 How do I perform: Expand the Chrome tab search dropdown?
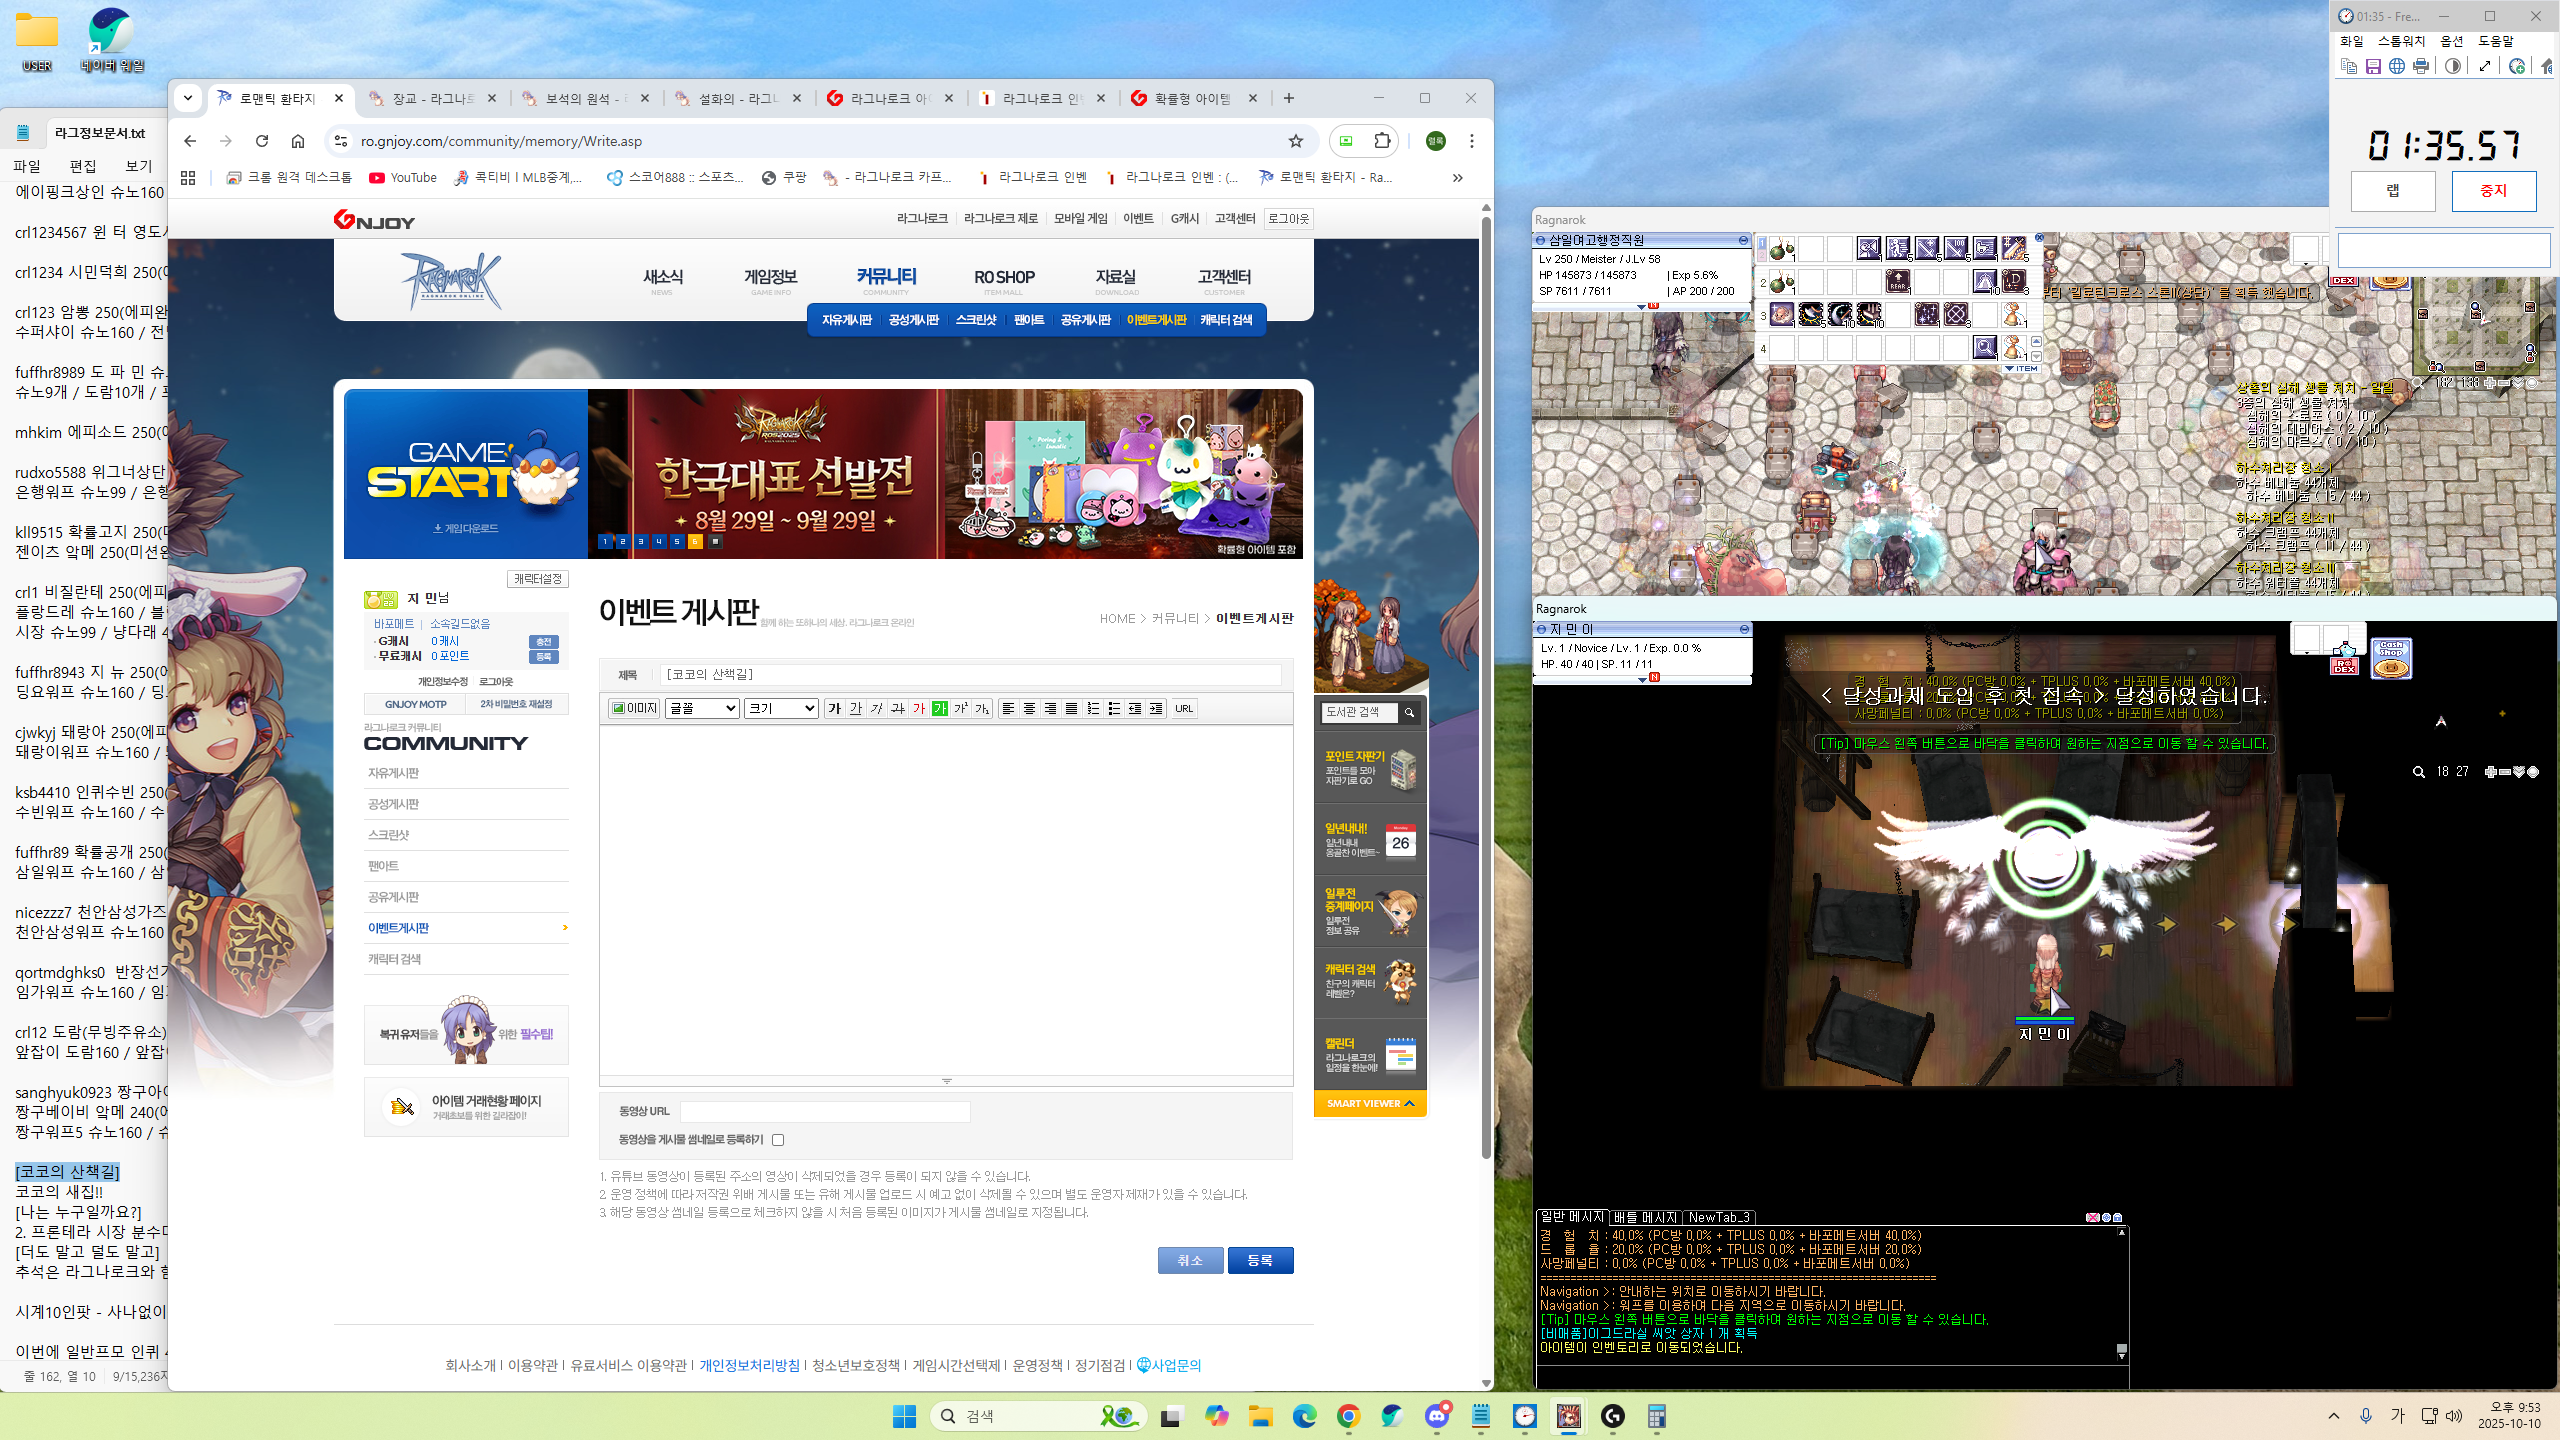tap(188, 98)
